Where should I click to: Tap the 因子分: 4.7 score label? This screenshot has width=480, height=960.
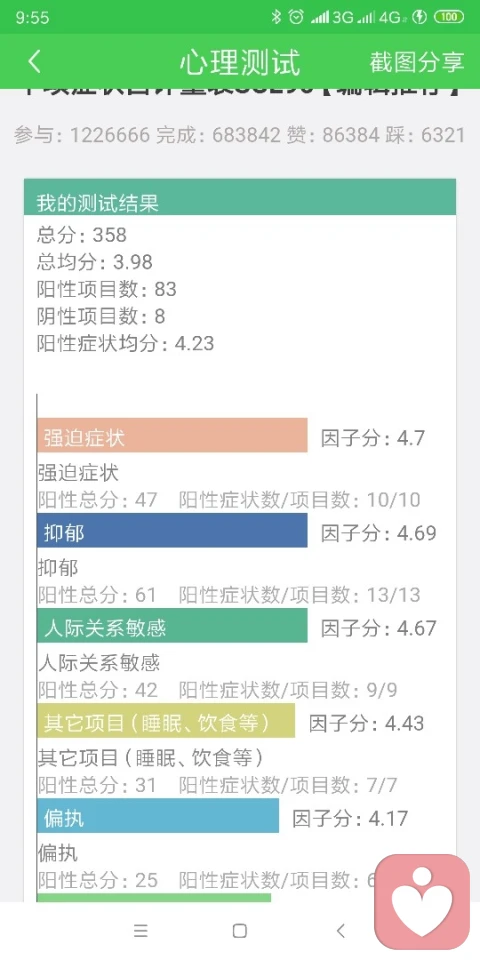pos(373,437)
